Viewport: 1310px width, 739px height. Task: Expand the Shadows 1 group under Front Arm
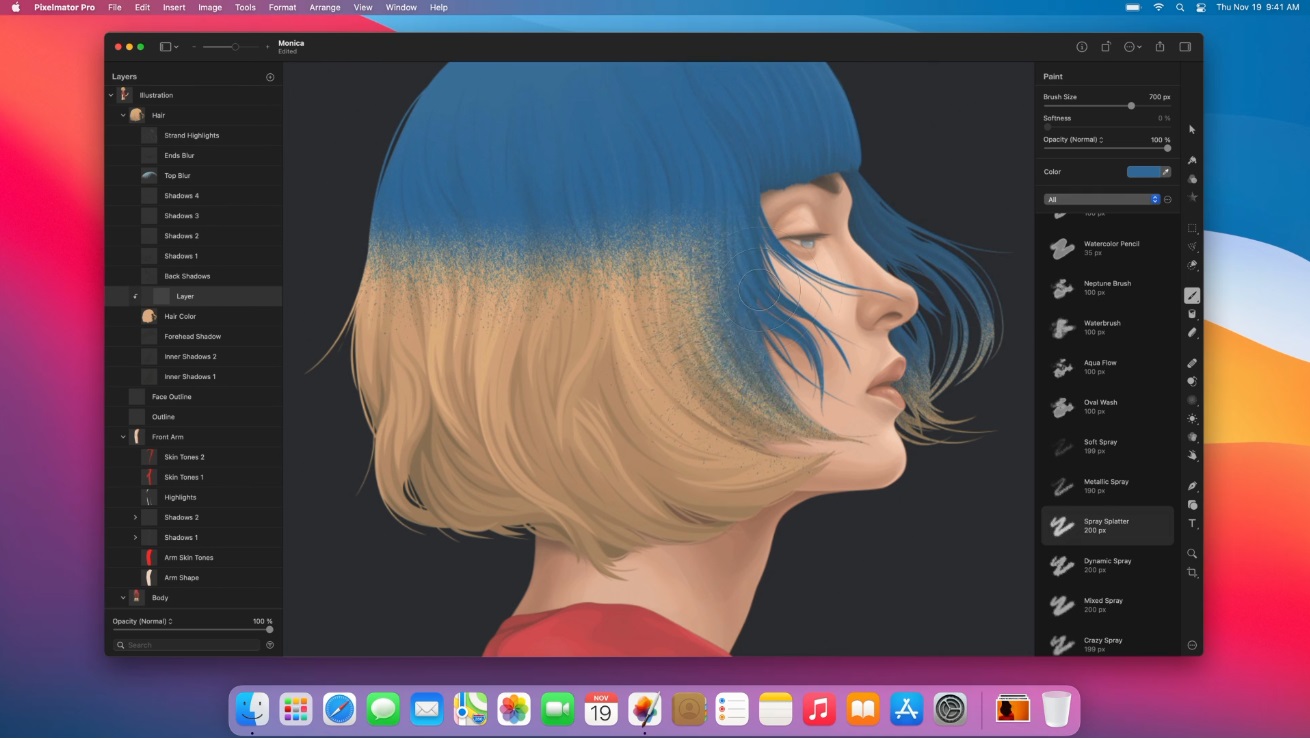[x=135, y=537]
